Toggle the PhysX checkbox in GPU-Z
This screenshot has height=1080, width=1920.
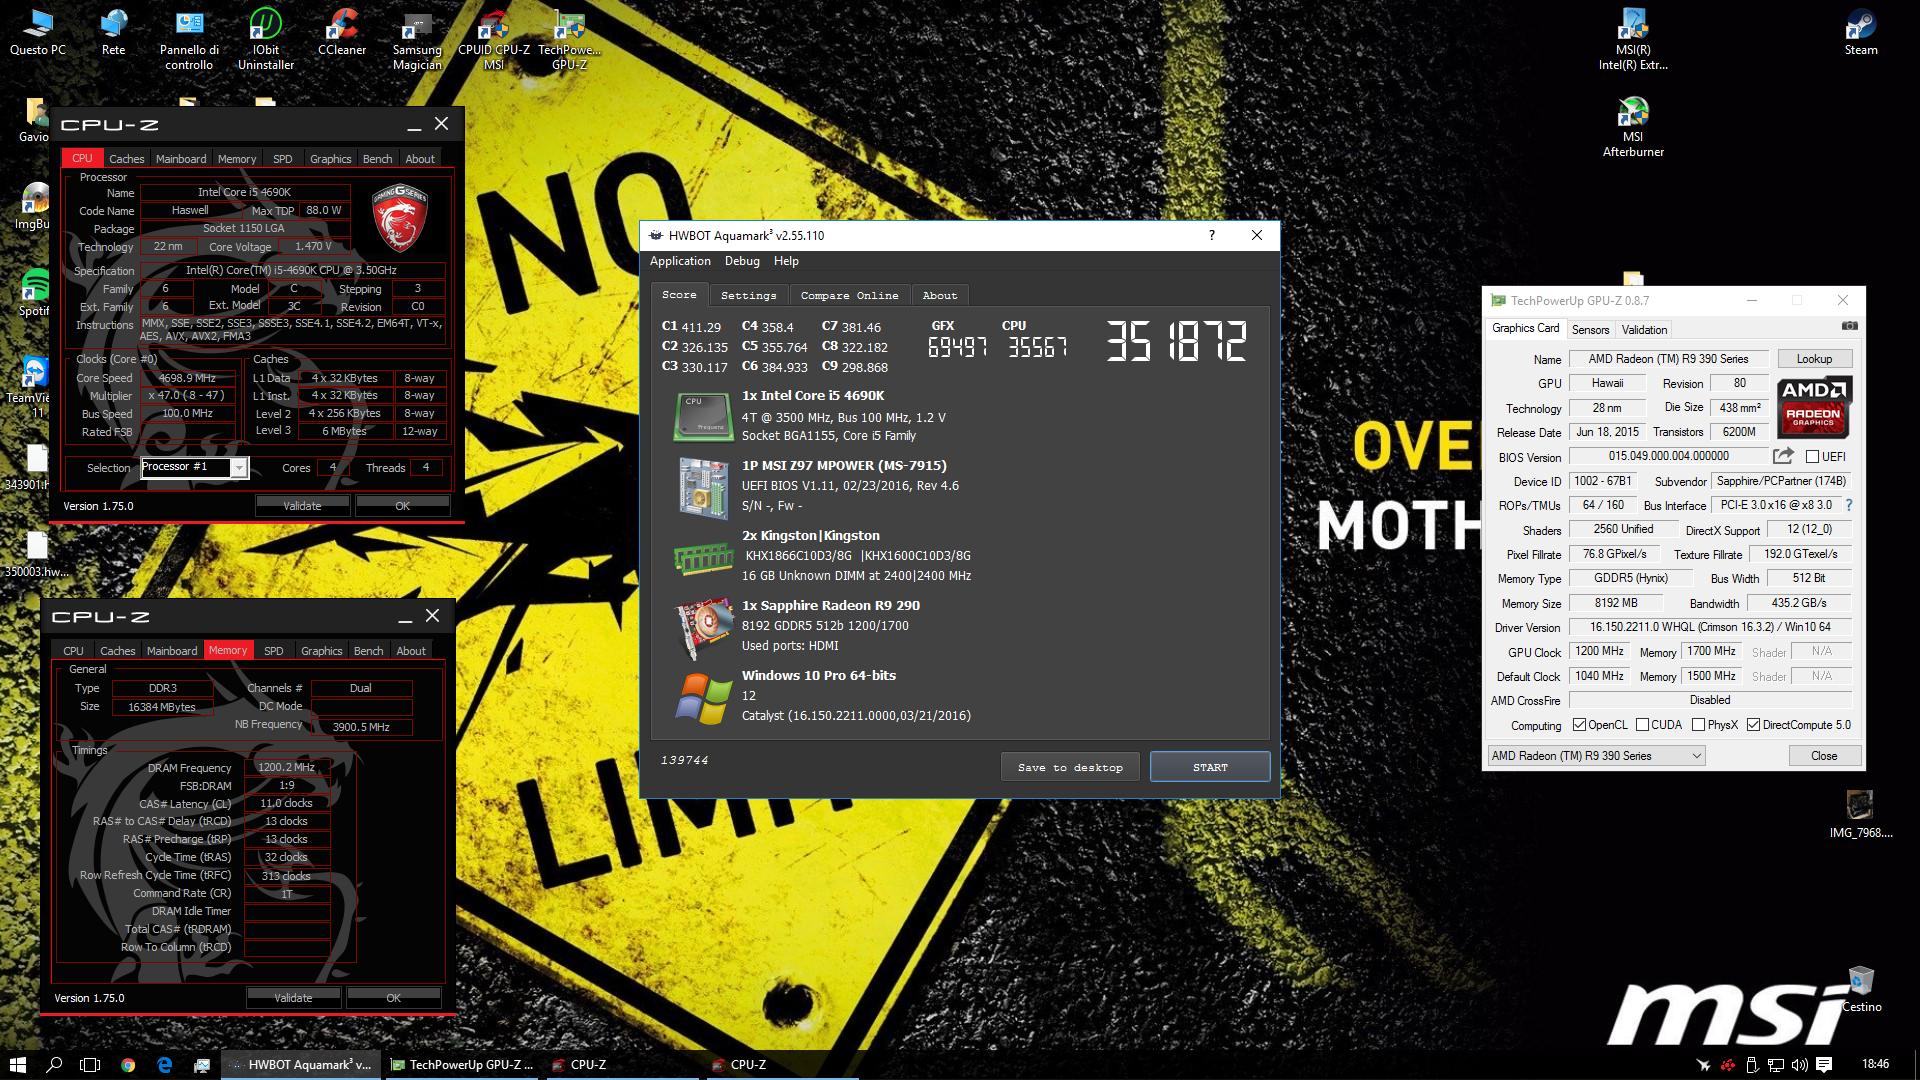(x=1698, y=725)
